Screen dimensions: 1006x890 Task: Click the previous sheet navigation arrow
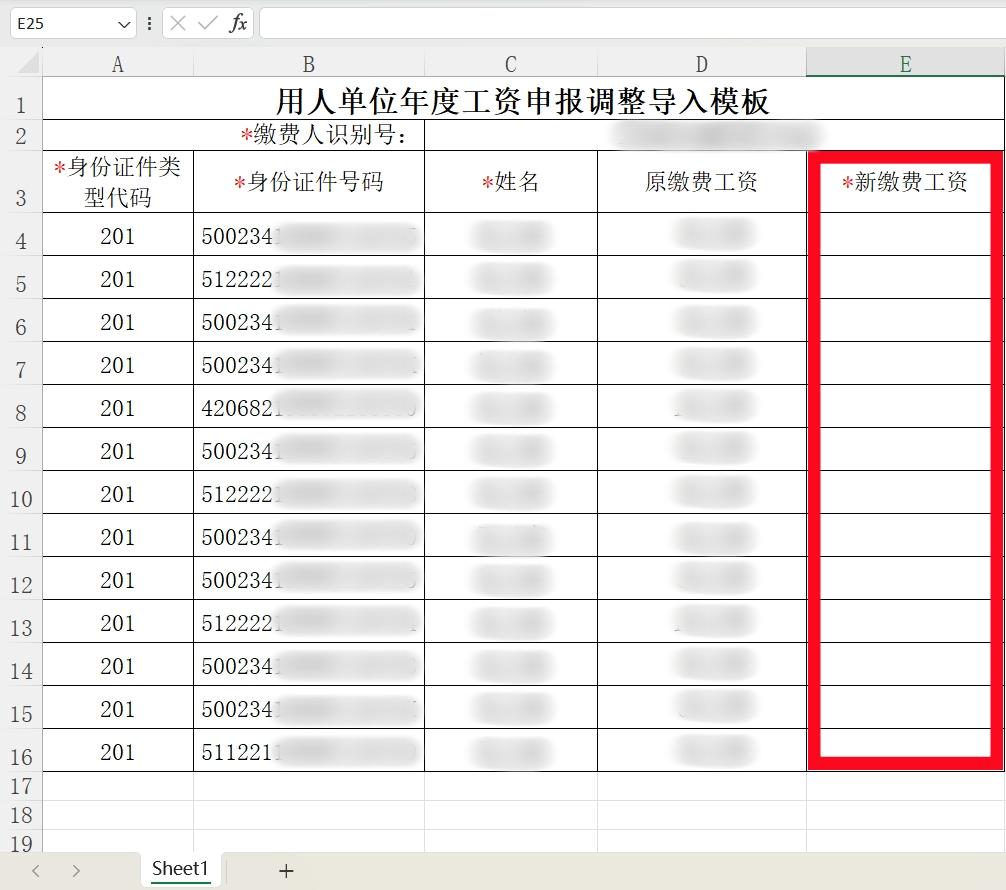pyautogui.click(x=36, y=870)
